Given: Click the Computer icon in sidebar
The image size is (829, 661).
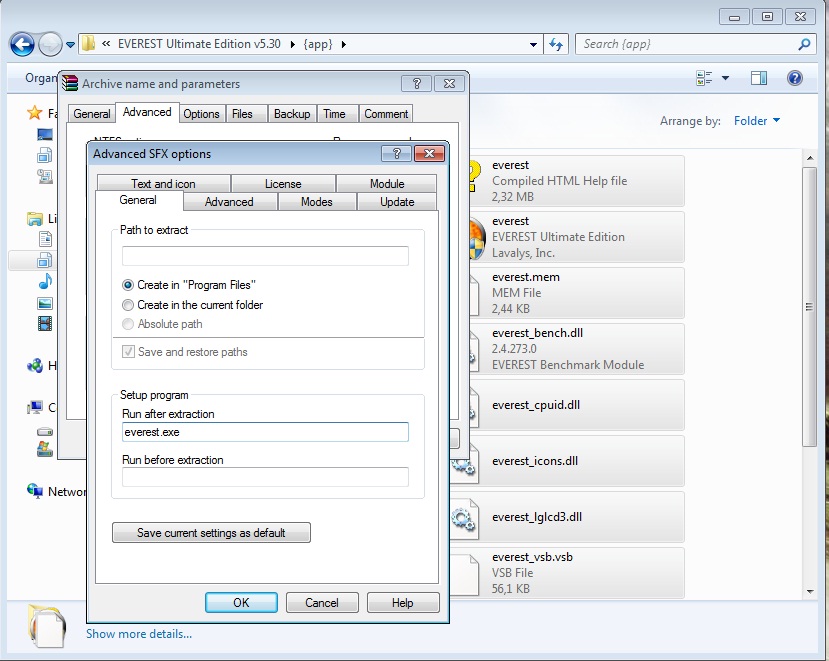Looking at the screenshot, I should pyautogui.click(x=35, y=407).
